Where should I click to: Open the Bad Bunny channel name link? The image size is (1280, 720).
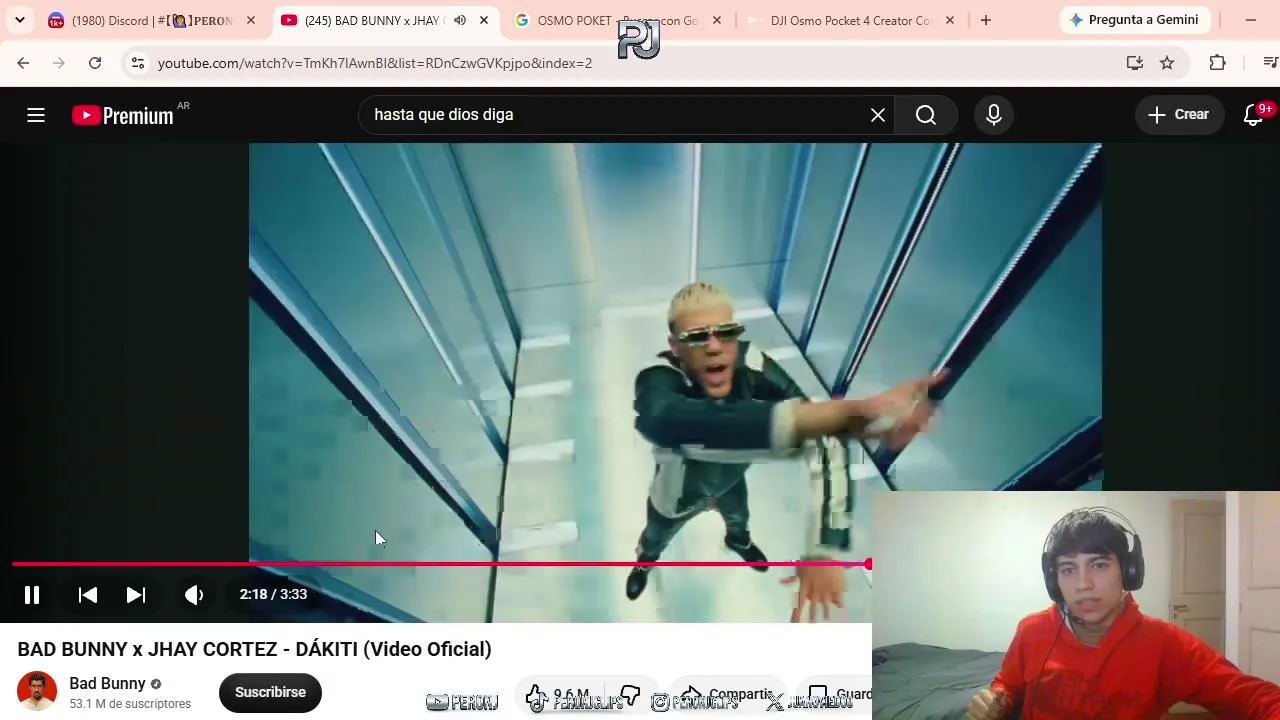(108, 684)
